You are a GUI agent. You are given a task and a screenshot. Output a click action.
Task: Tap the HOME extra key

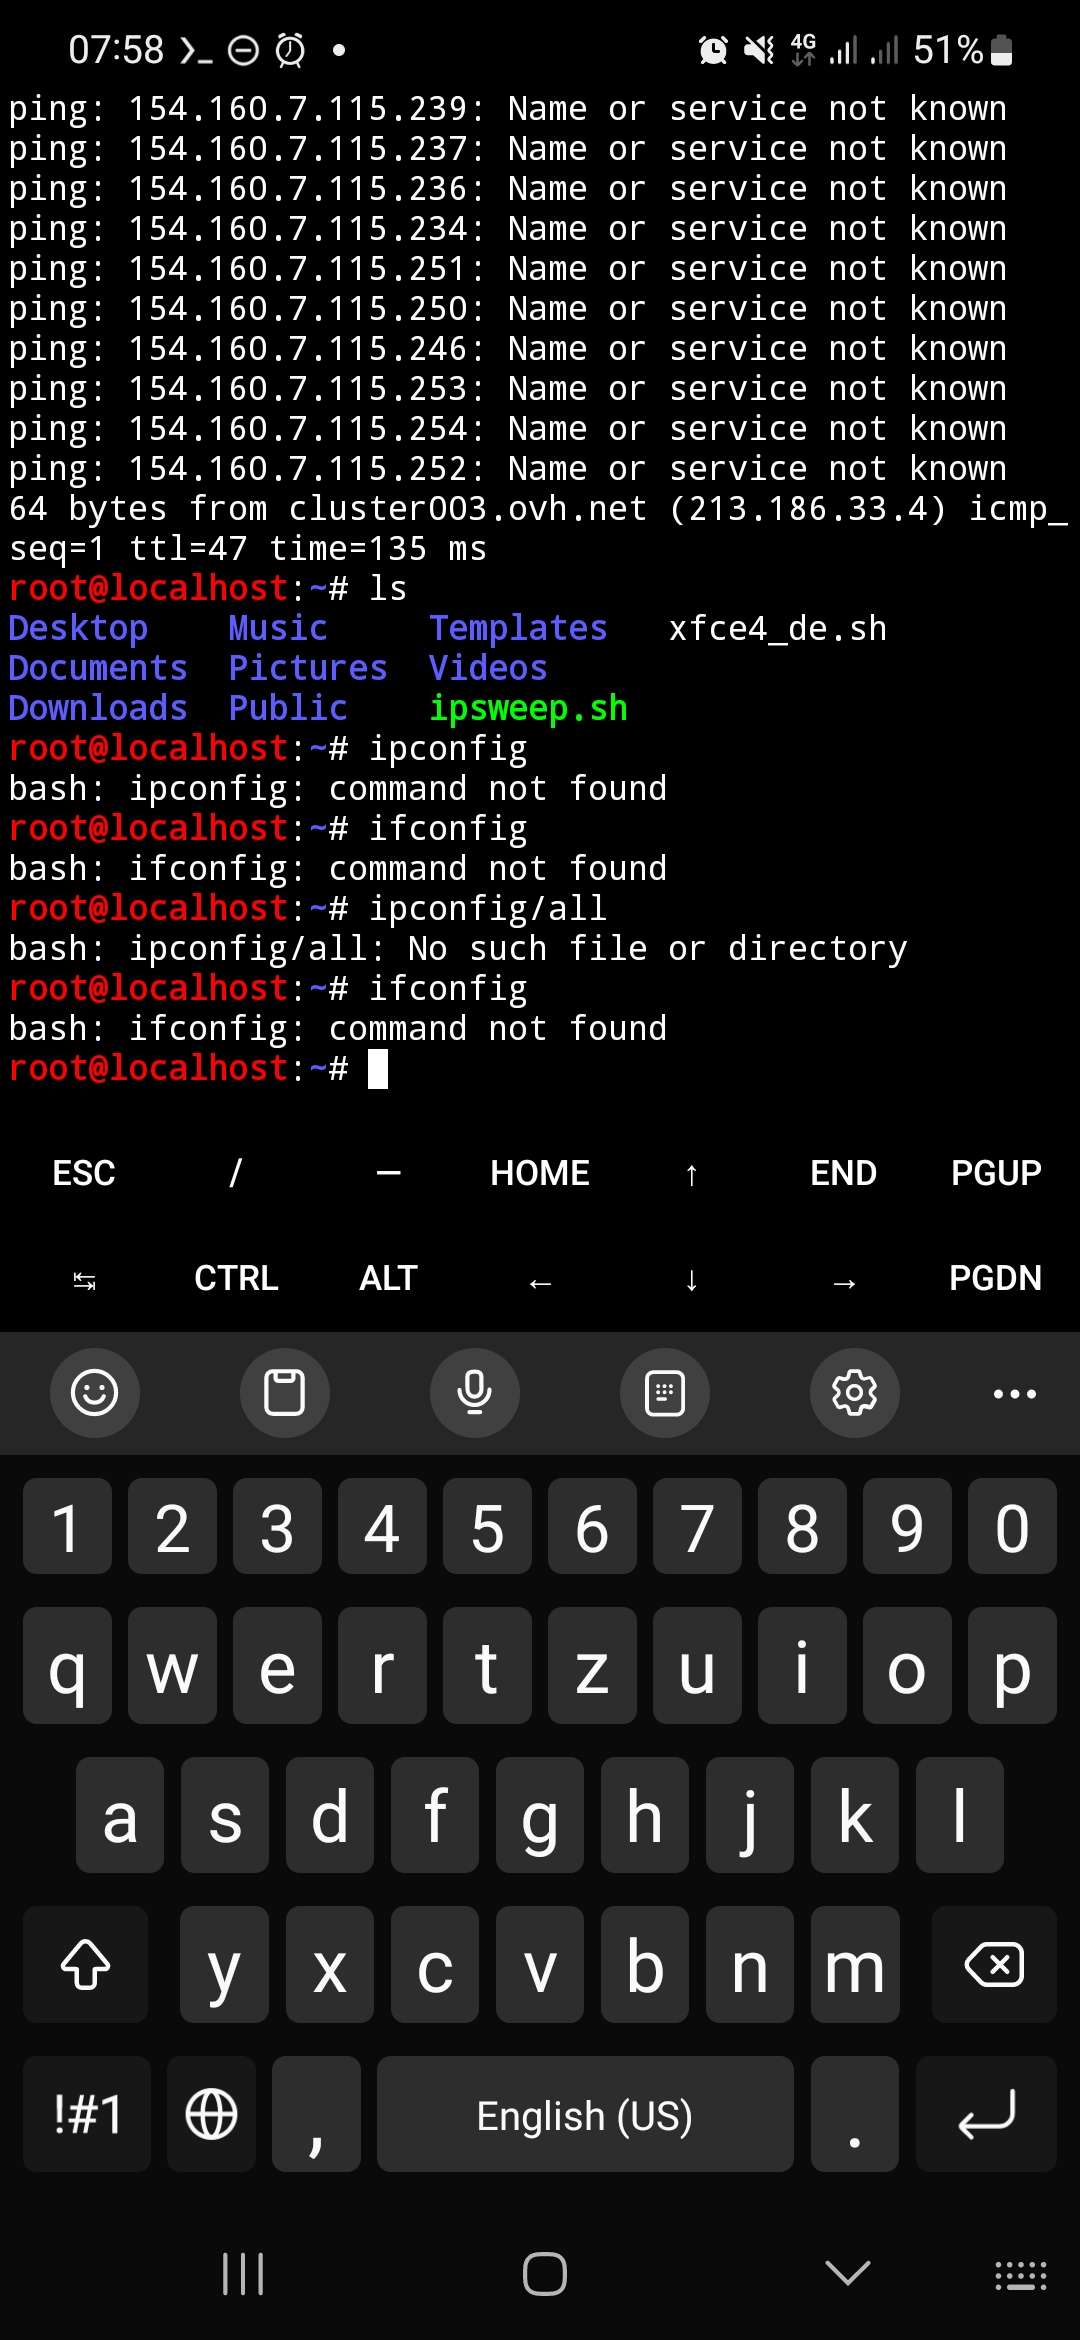point(540,1173)
